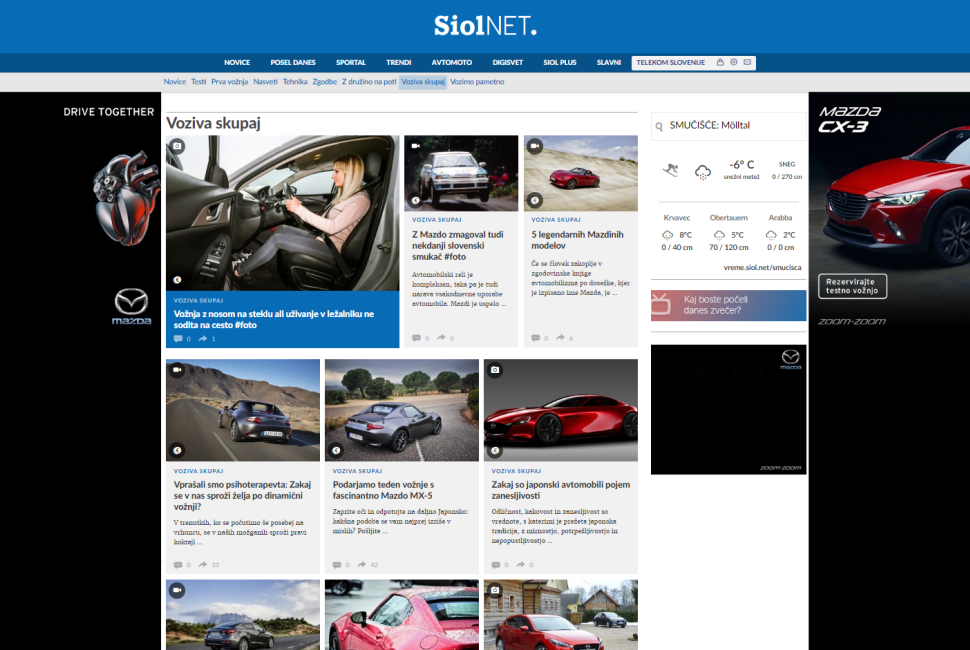This screenshot has height=650, width=970.
Task: Click TELEKOM SLOVENIJE link
Action: pos(671,62)
